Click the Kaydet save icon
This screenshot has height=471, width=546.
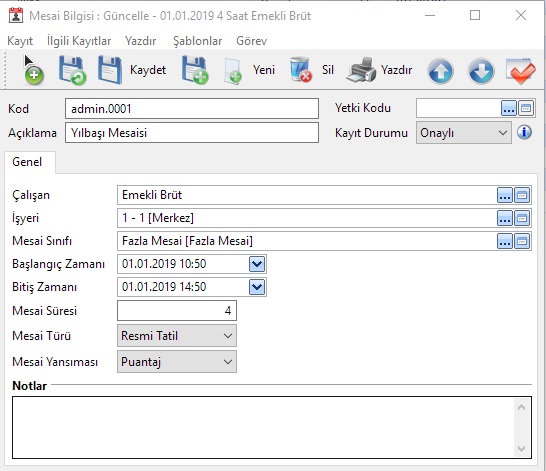110,70
